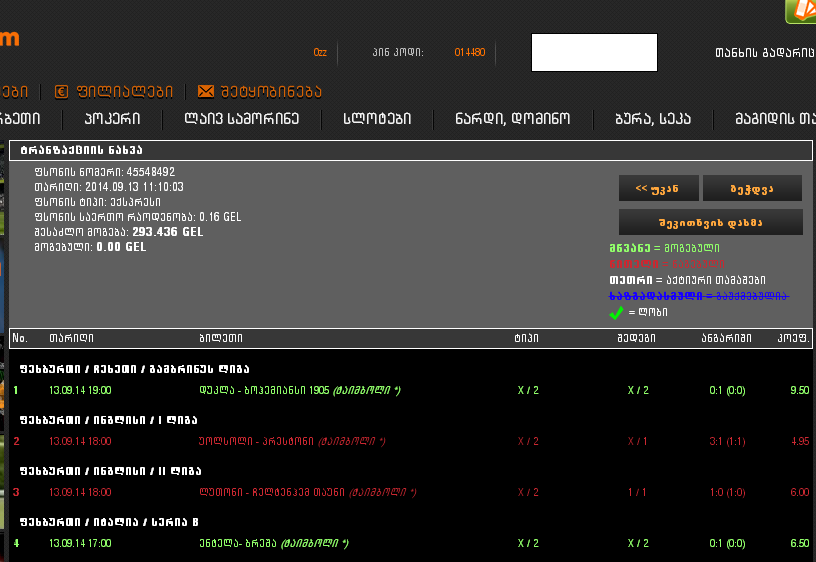
Task: Click the odds value 6.50
Action: (800, 543)
